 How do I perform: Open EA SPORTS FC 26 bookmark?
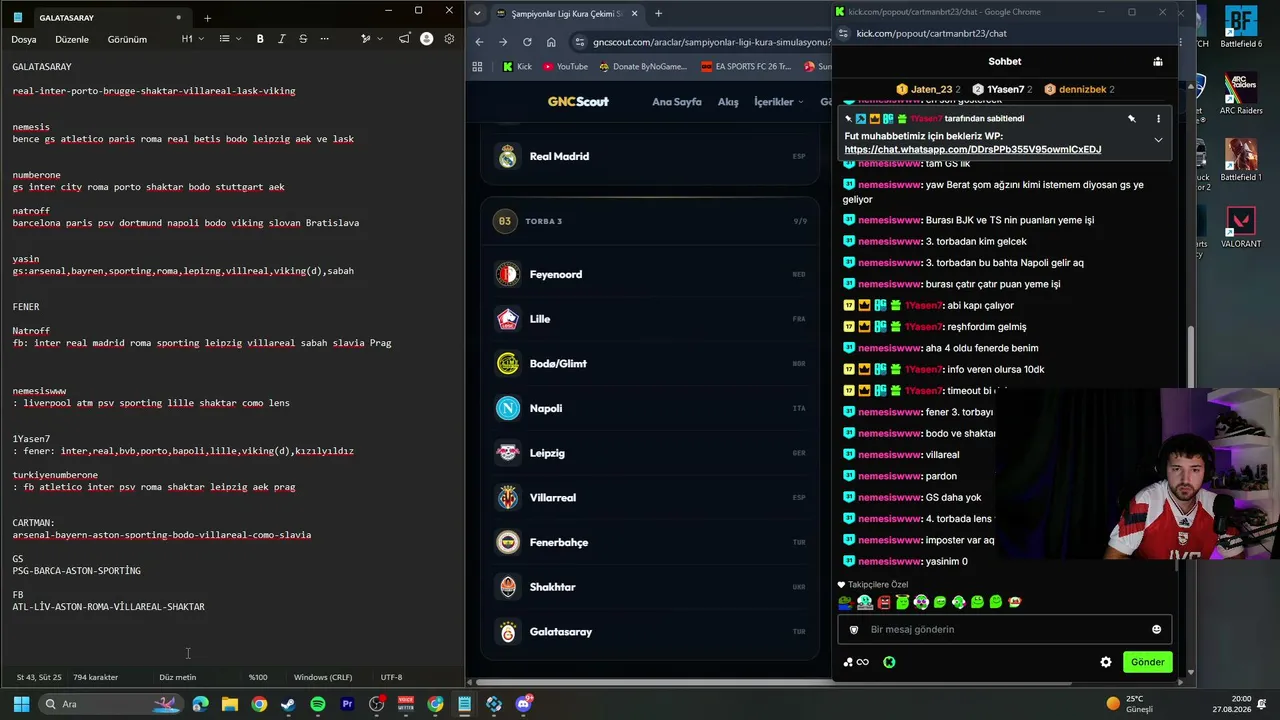click(x=746, y=67)
